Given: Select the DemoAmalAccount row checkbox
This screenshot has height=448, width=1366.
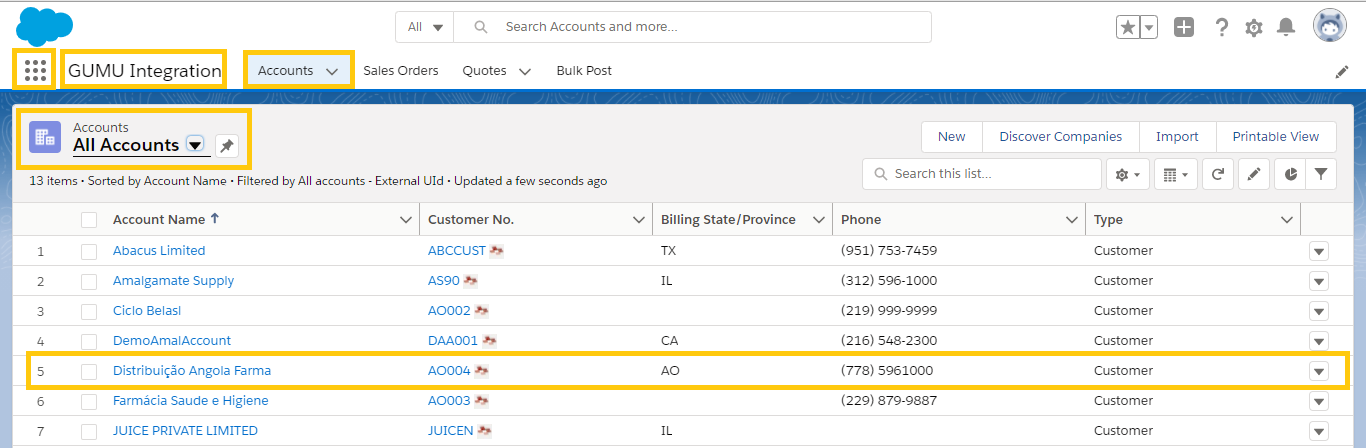Looking at the screenshot, I should tap(89, 341).
